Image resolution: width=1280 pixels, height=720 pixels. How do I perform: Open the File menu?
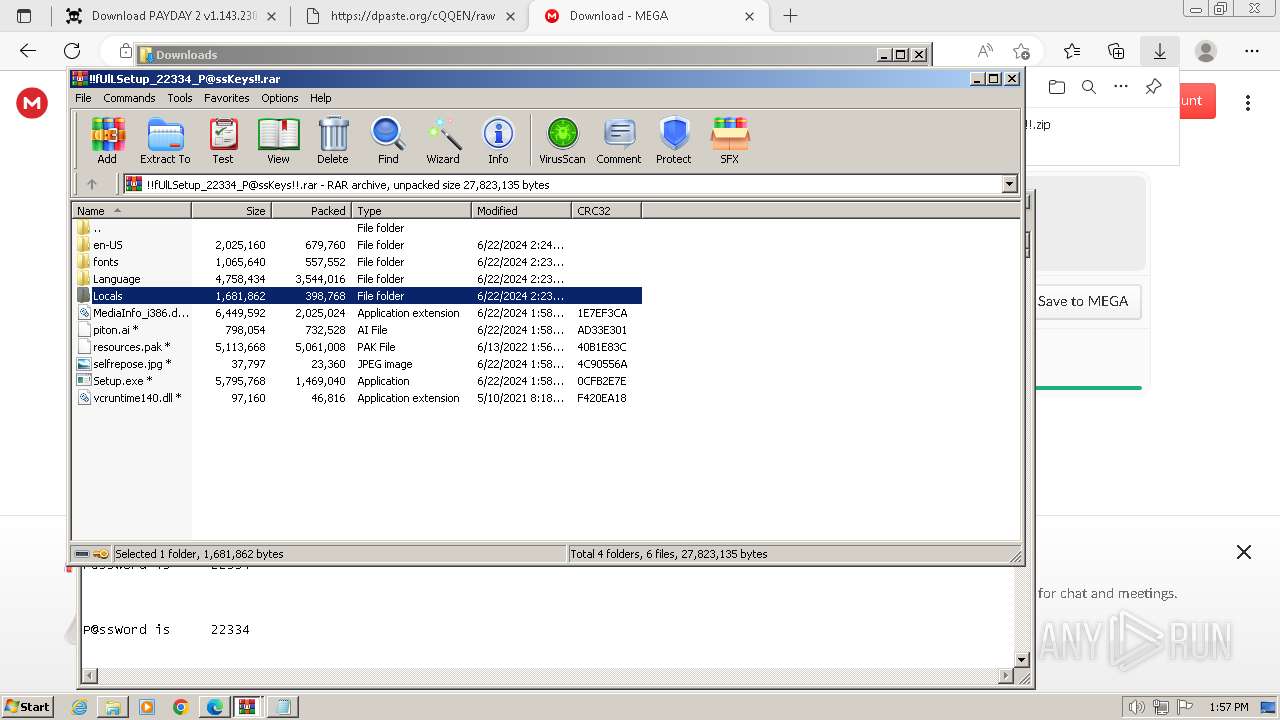83,98
